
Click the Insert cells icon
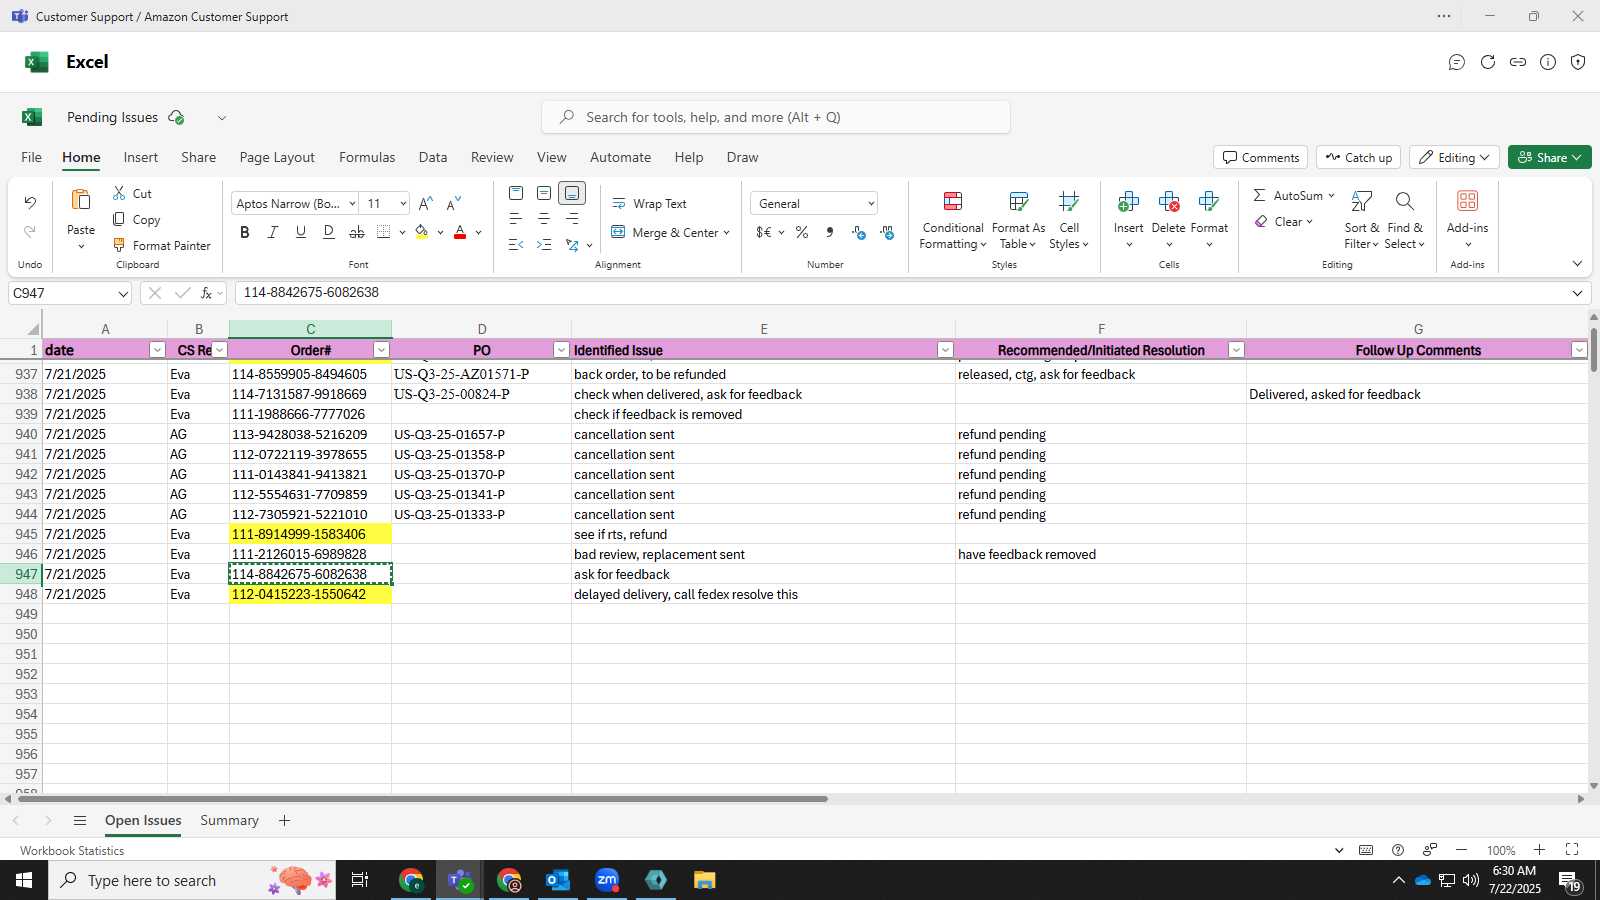[x=1128, y=201]
